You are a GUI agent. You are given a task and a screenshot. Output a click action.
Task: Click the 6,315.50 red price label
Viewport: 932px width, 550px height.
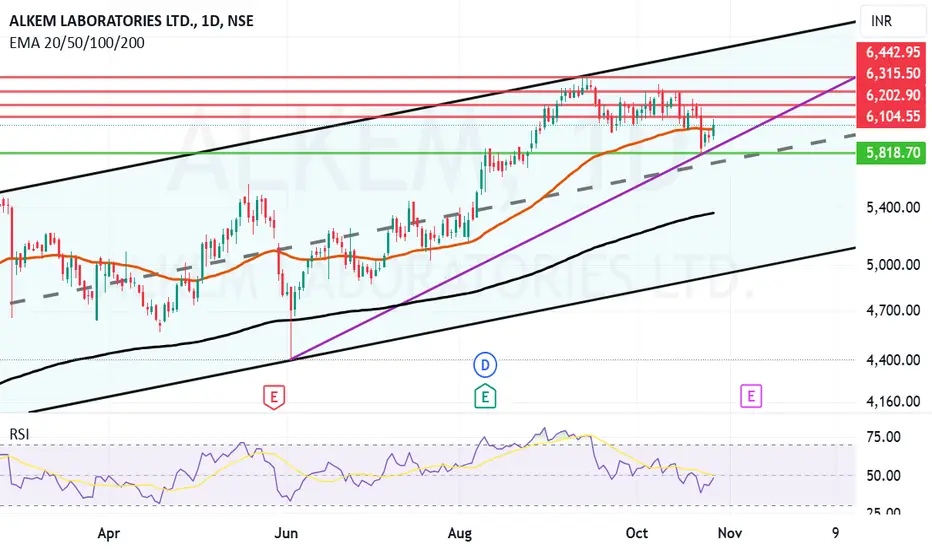click(x=893, y=74)
